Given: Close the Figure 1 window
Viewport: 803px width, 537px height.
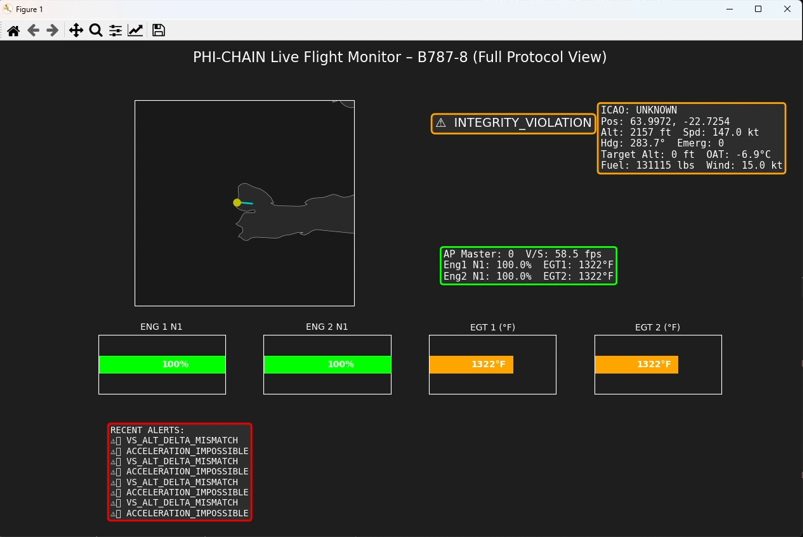Looking at the screenshot, I should 787,9.
